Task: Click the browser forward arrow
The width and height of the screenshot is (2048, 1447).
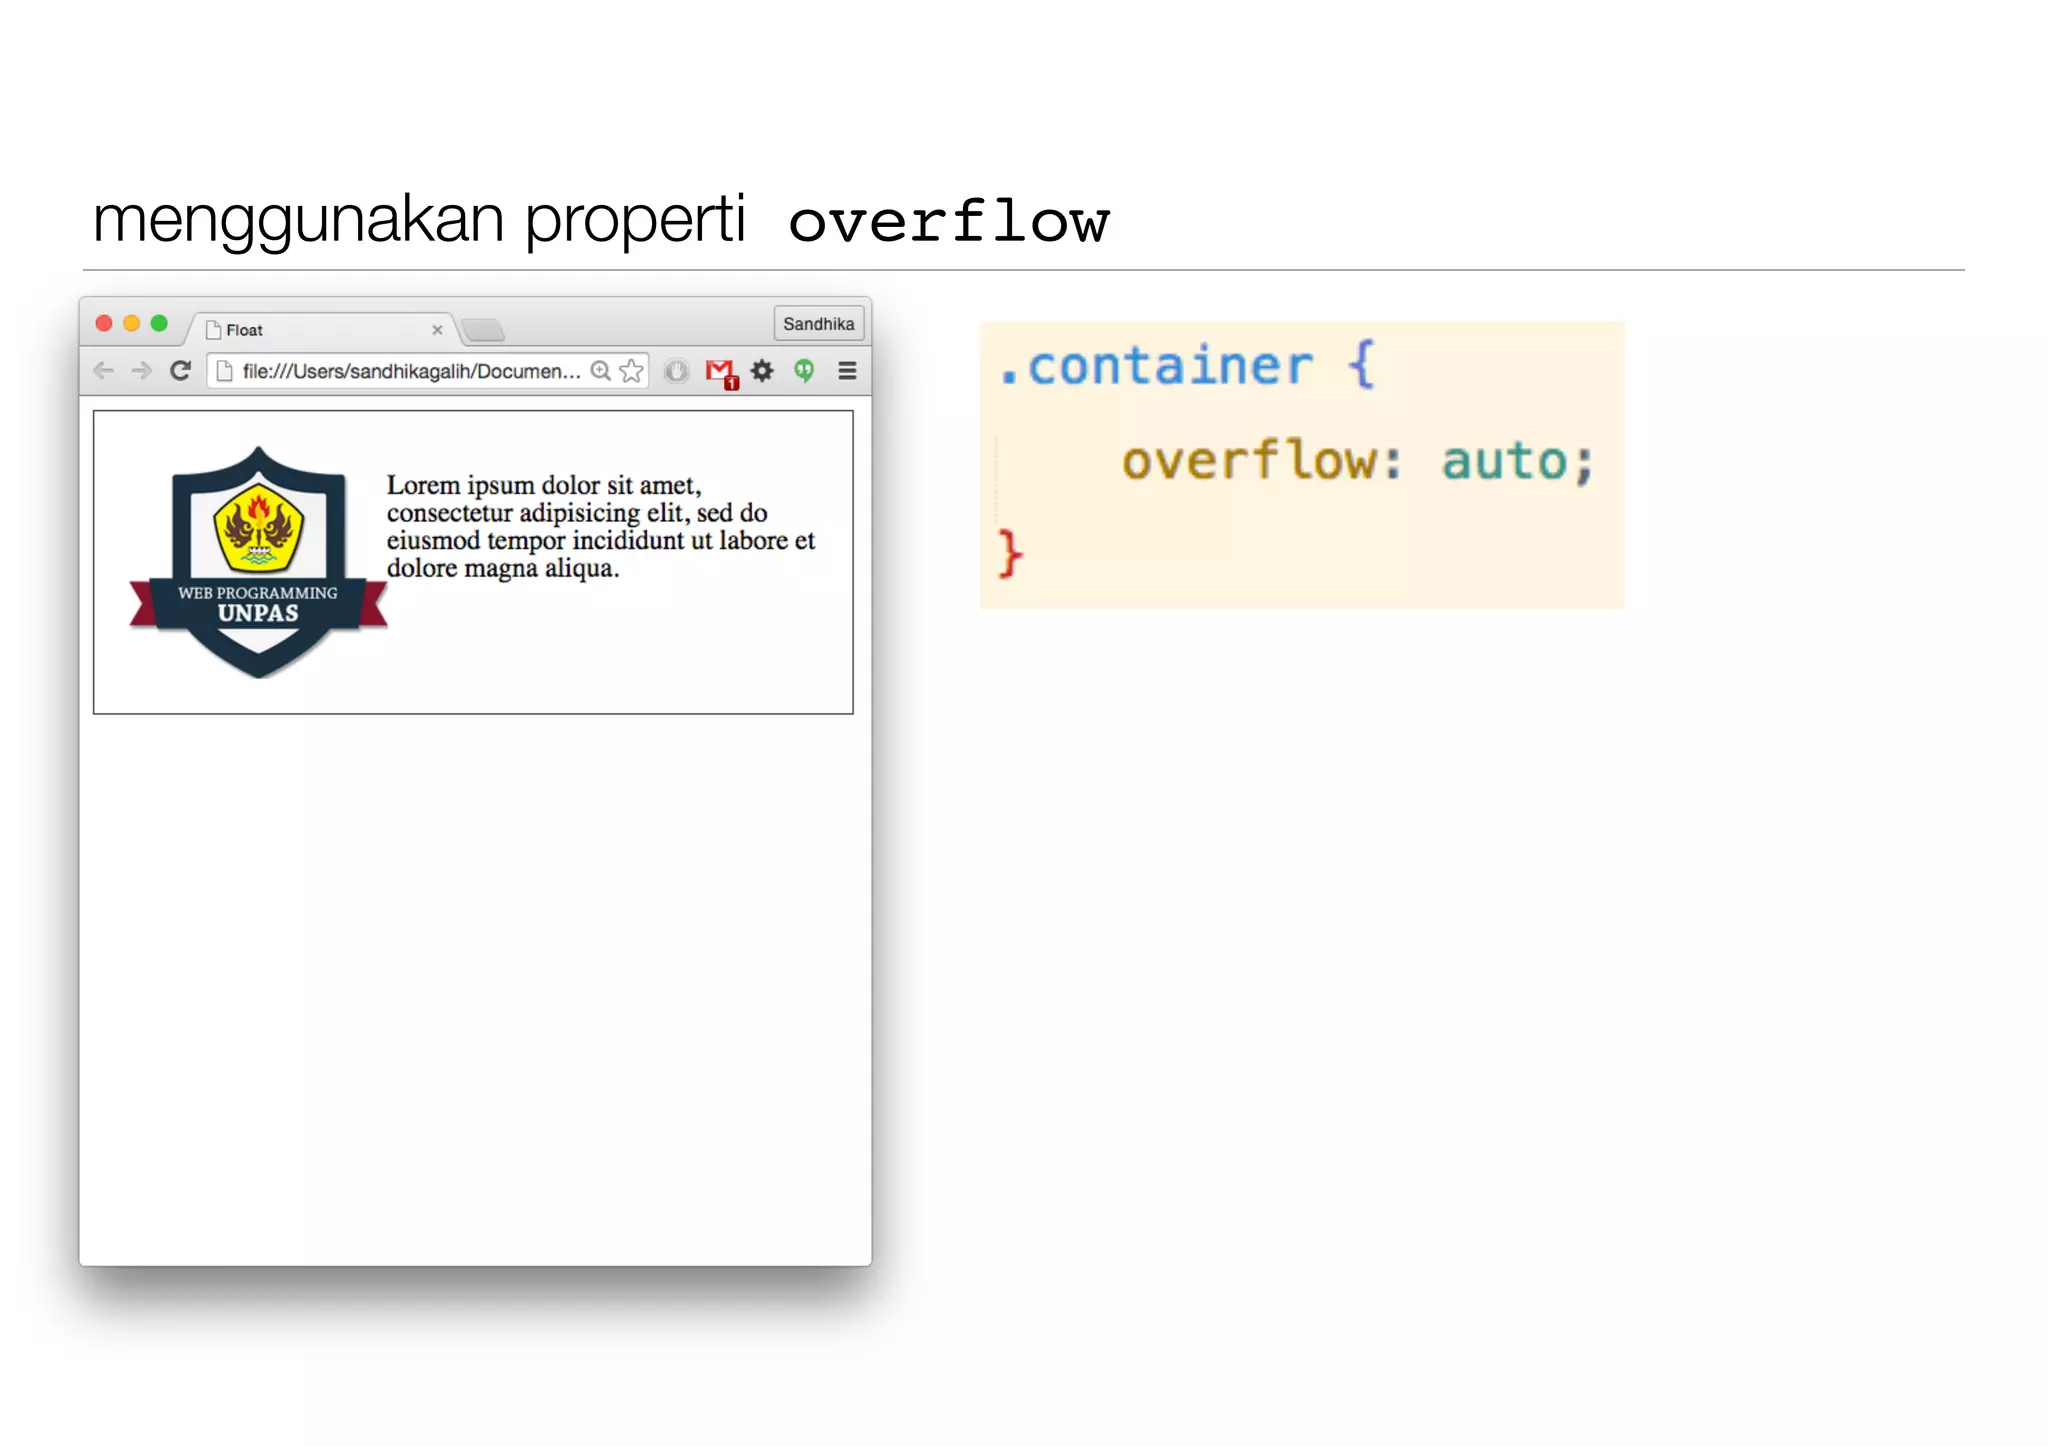Action: 142,371
